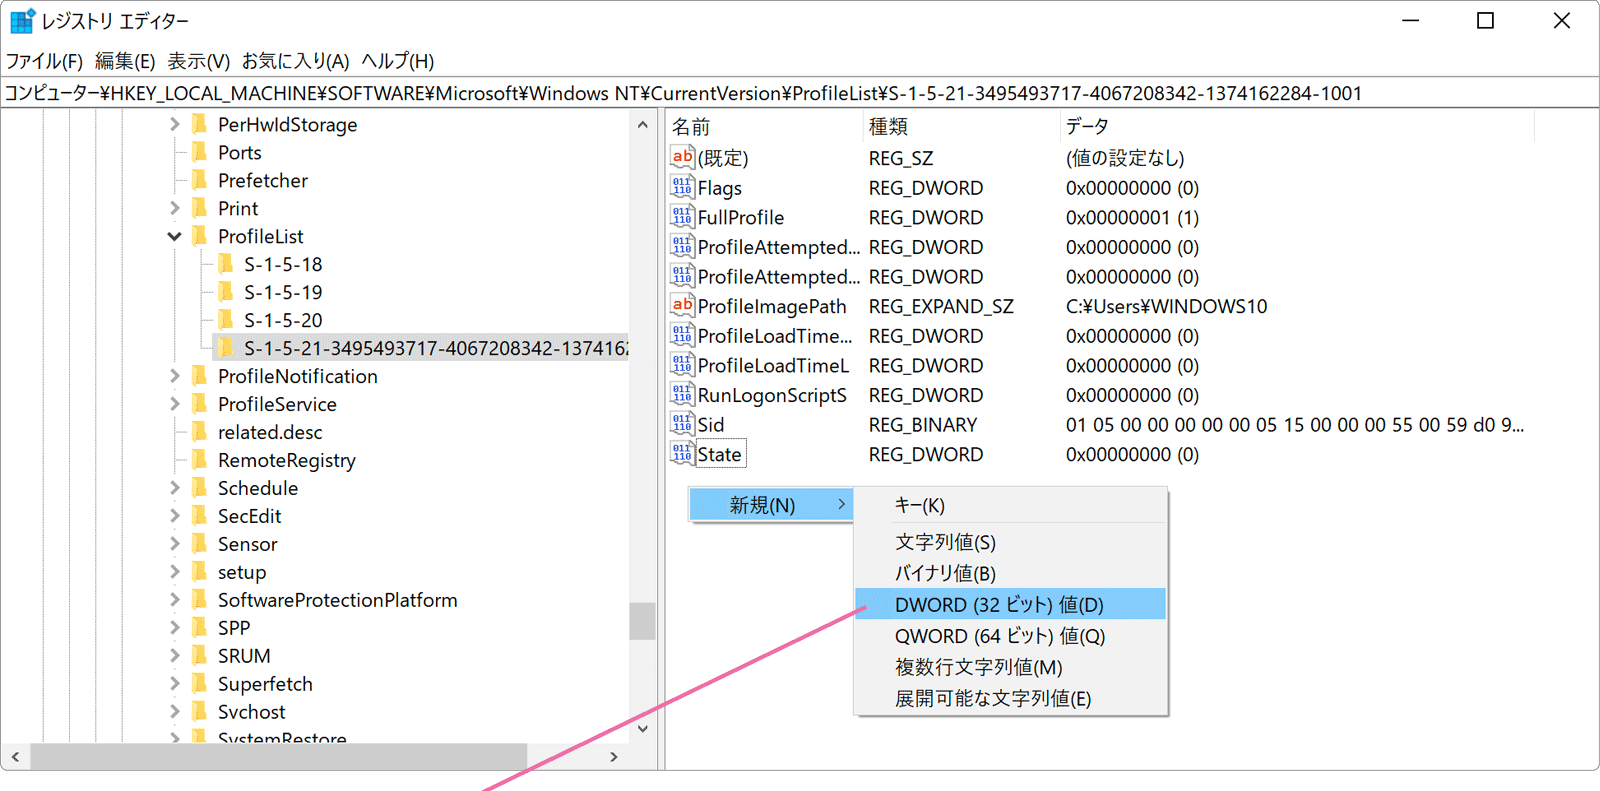Click the tree pane scroll down arrow
This screenshot has width=1600, height=791.
[643, 729]
